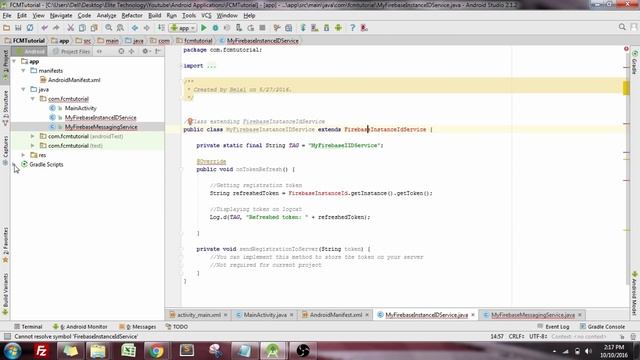Viewport: 640px width, 360px height.
Task: Select the Project Files view tab
Action: pyautogui.click(x=71, y=51)
